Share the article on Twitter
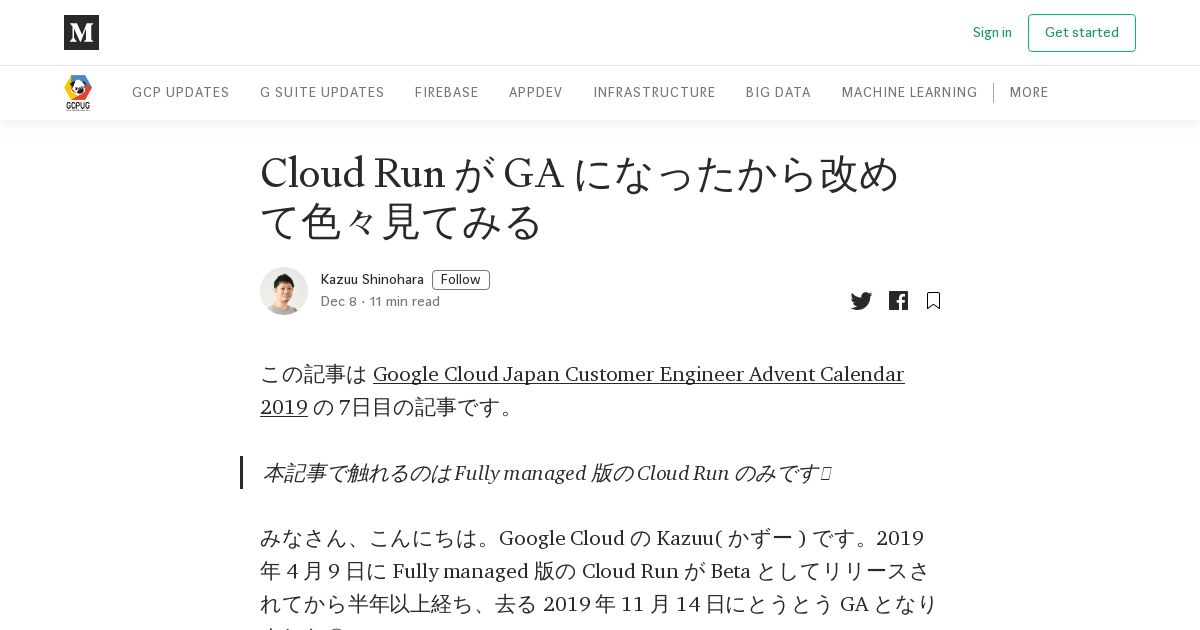Image resolution: width=1200 pixels, height=630 pixels. tap(861, 301)
